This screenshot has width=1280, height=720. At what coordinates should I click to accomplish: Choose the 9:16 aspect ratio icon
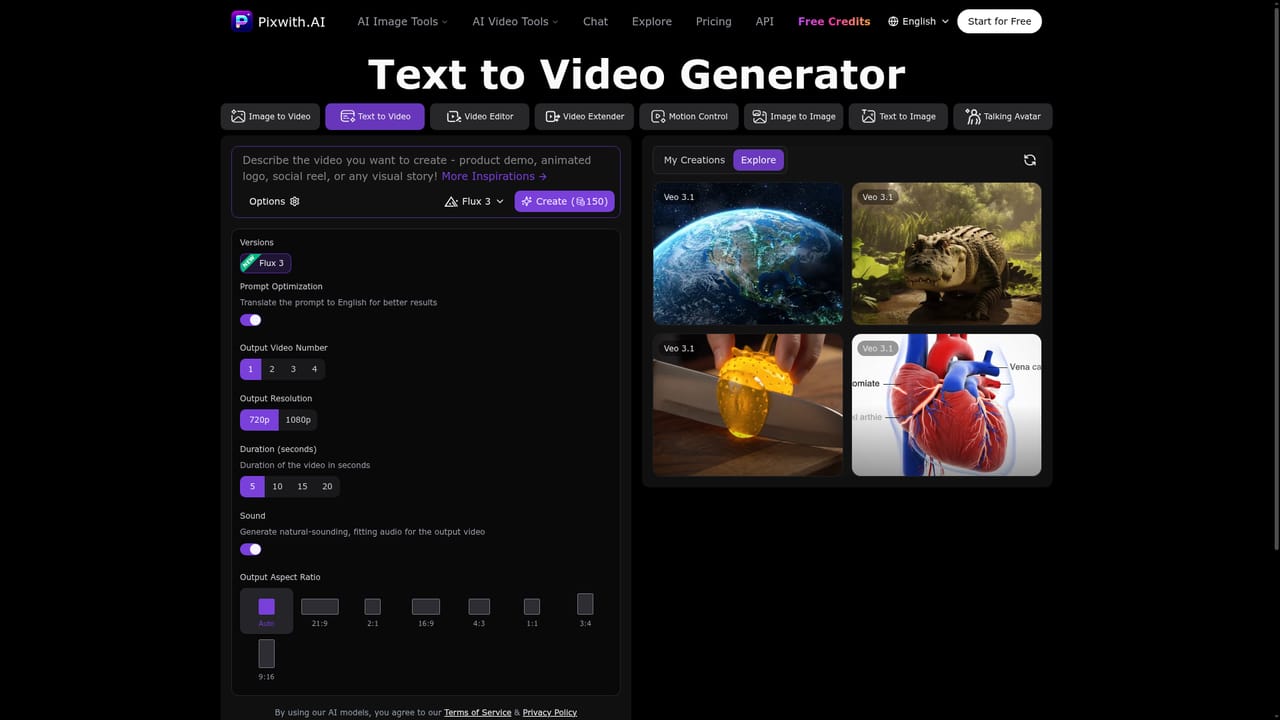click(x=266, y=653)
